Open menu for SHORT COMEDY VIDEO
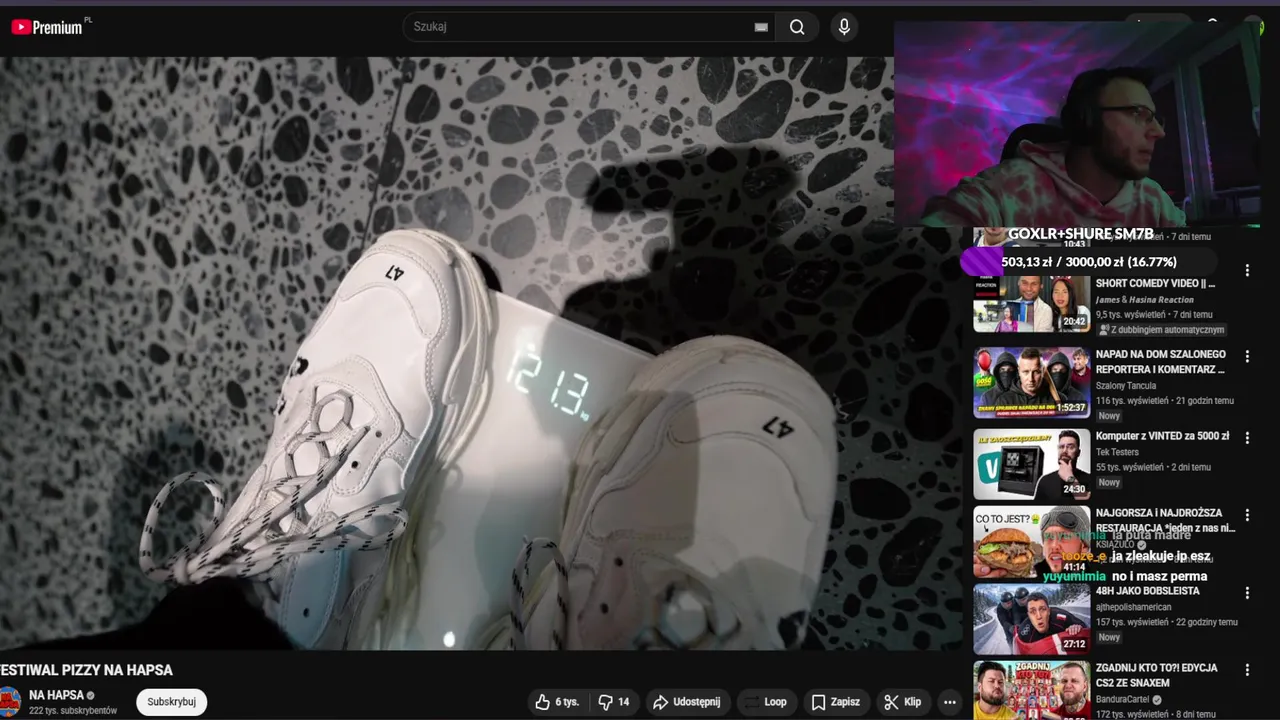 pos(1247,271)
